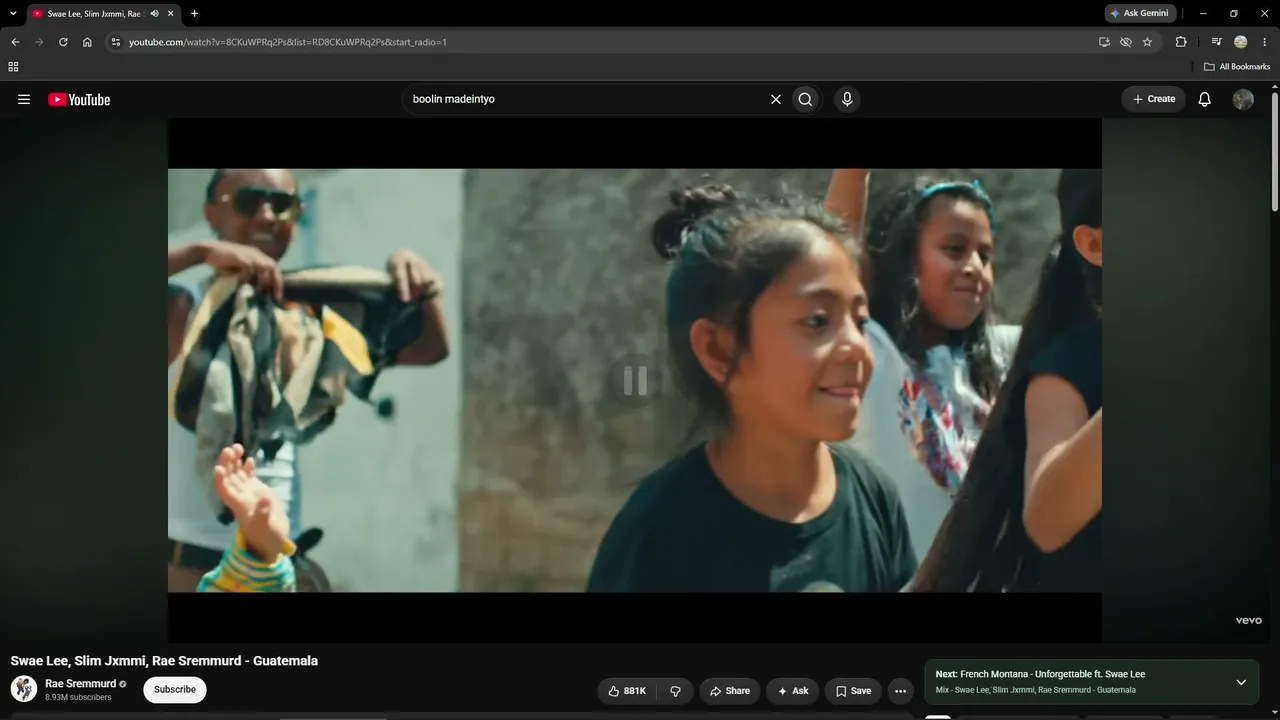Start voice search with the microphone

point(847,99)
